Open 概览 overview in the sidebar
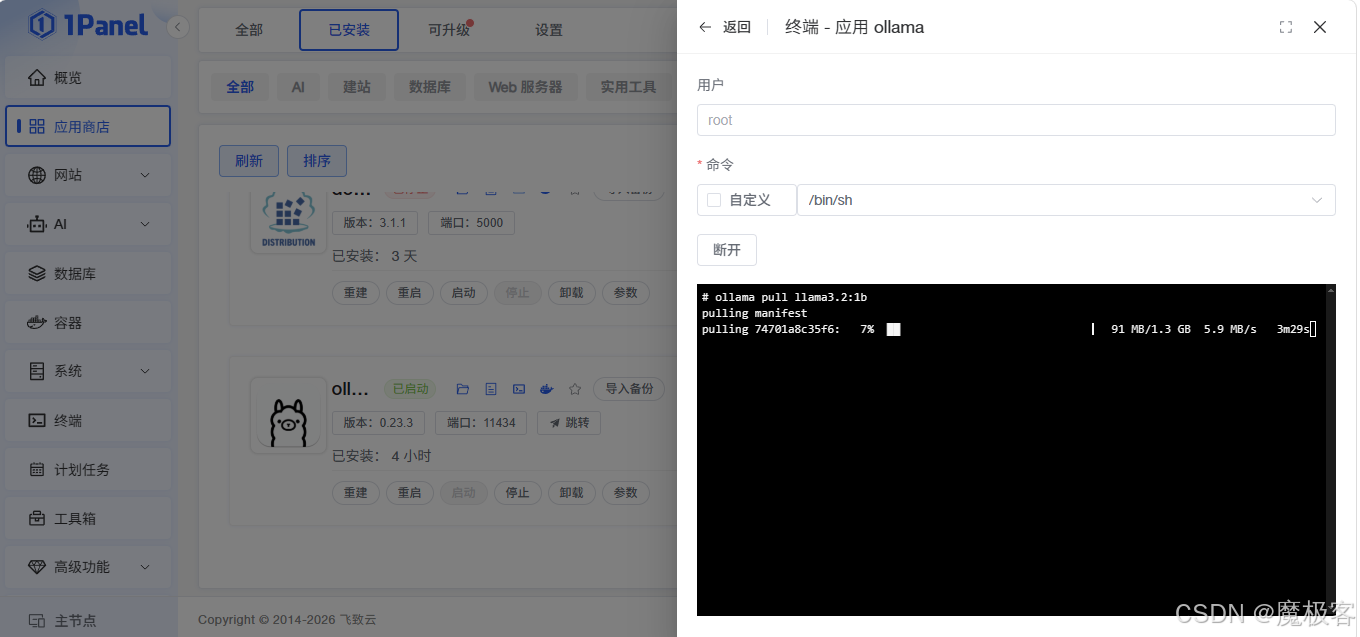Screen dimensions: 1360x637 point(88,78)
